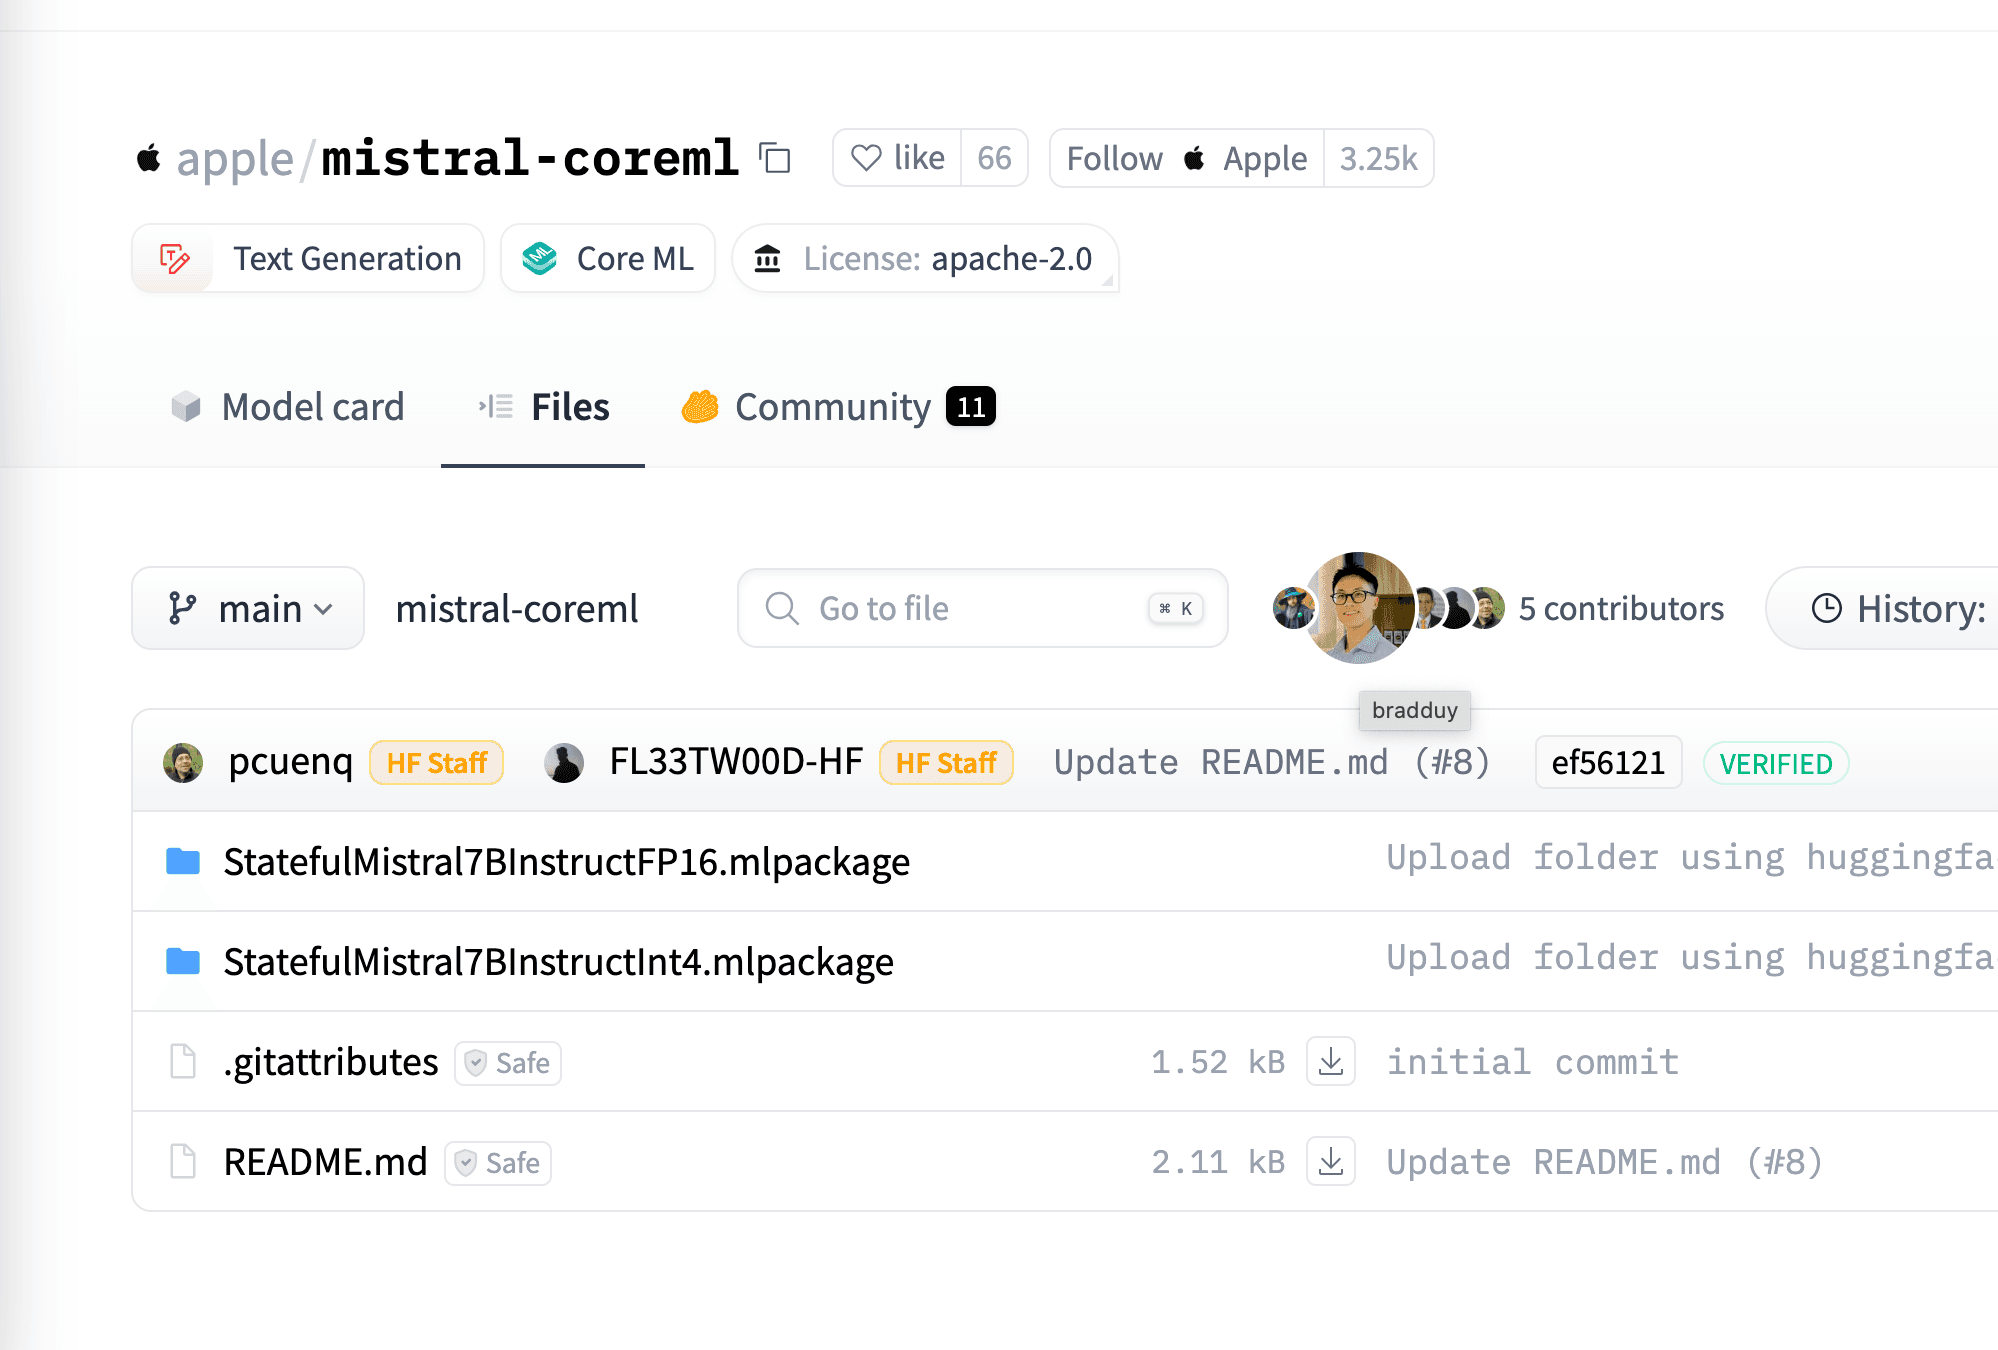Click the FP16 mlpackage folder icon
This screenshot has height=1350, width=1998.
pos(183,861)
